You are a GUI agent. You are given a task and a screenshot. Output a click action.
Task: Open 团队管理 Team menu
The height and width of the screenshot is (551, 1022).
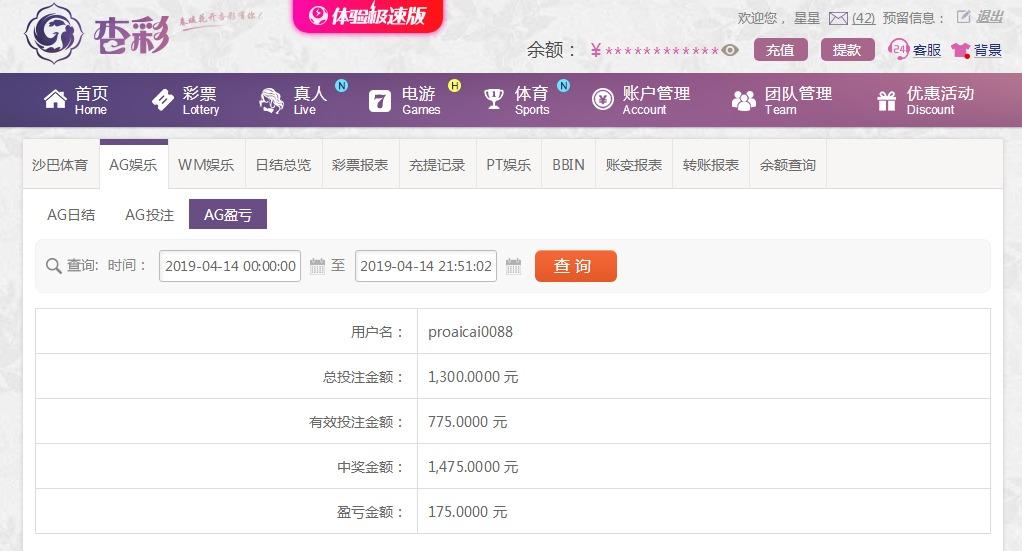(x=782, y=100)
